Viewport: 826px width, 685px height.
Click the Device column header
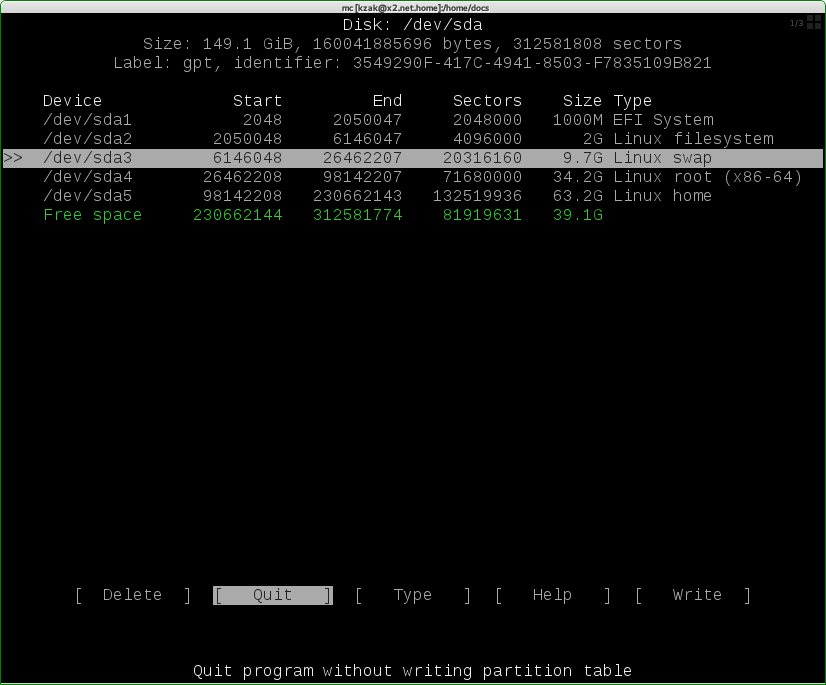tap(72, 101)
